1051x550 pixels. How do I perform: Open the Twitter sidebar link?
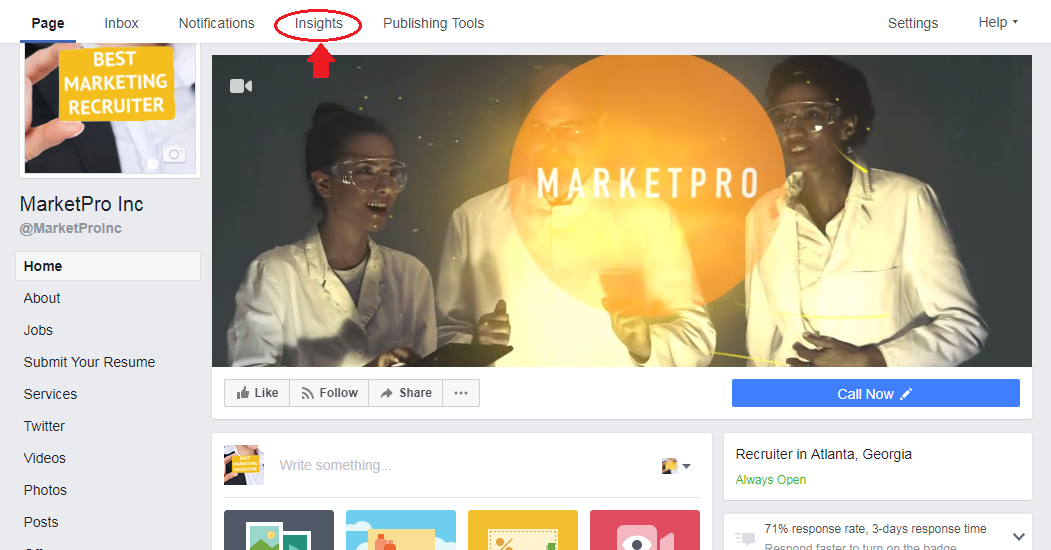click(44, 426)
